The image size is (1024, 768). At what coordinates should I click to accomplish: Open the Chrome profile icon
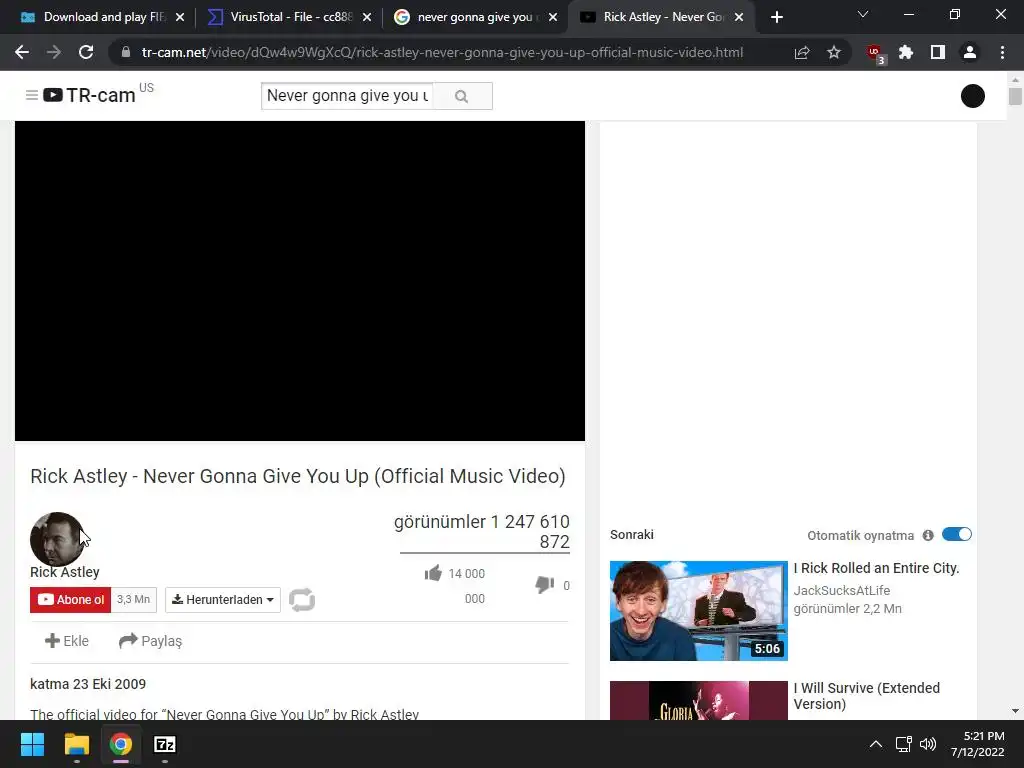[970, 52]
